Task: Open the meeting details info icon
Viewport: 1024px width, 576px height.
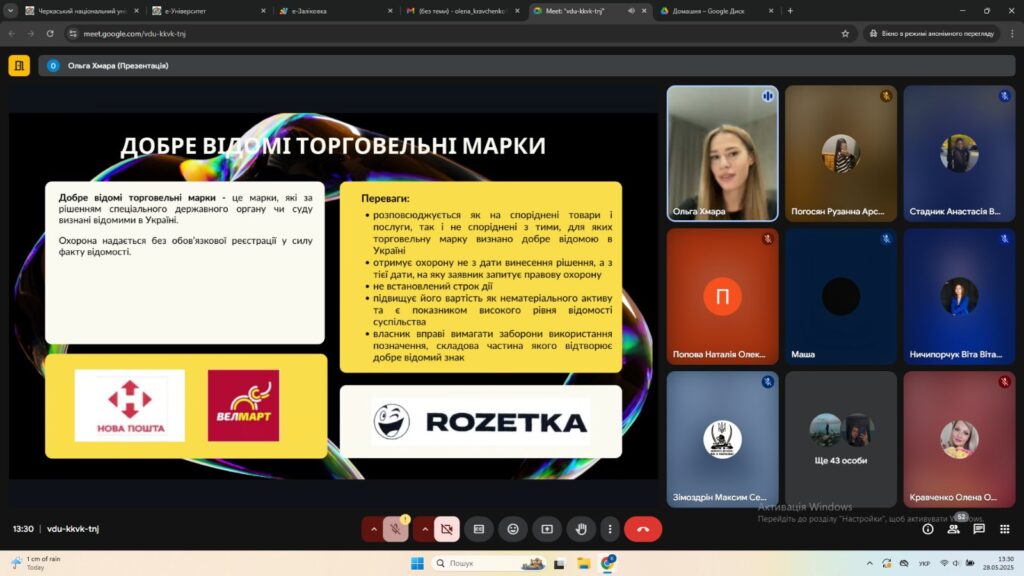Action: [928, 529]
